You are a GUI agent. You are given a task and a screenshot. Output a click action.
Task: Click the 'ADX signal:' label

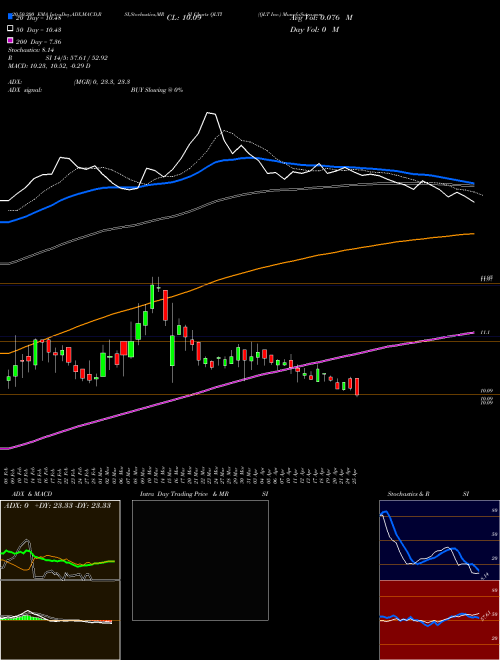(x=25, y=90)
